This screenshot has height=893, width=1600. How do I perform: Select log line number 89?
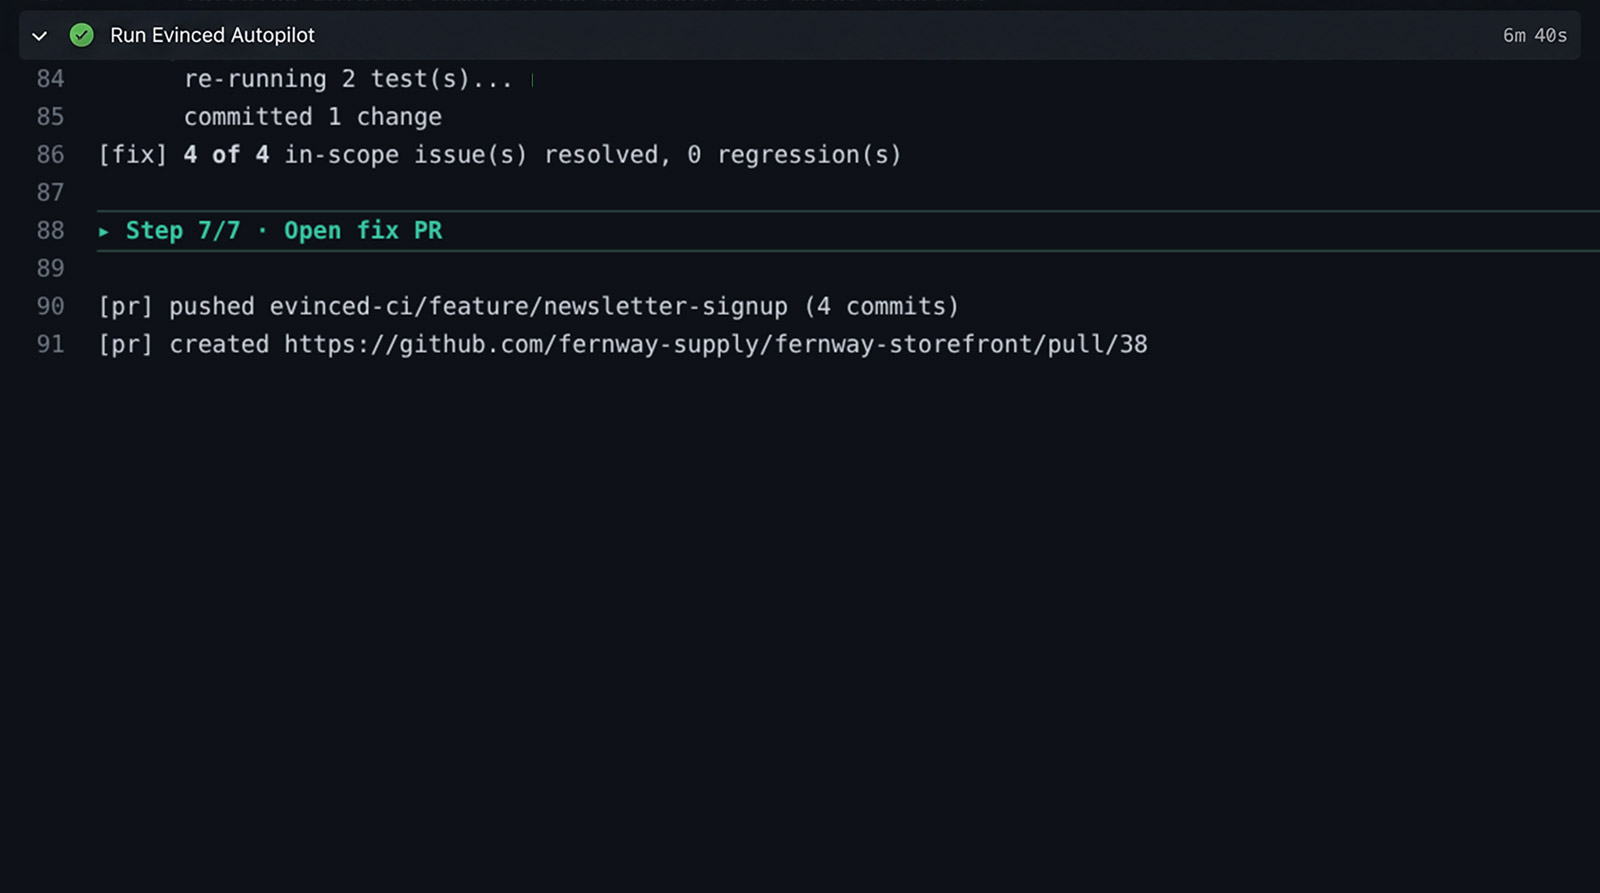[50, 269]
